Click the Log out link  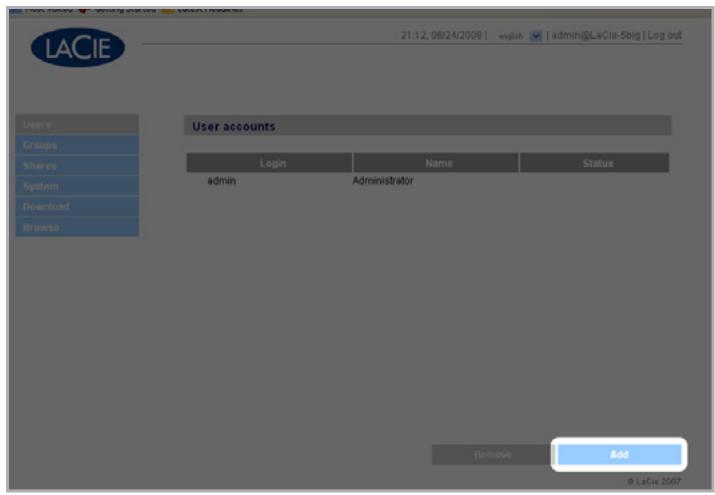(x=664, y=35)
